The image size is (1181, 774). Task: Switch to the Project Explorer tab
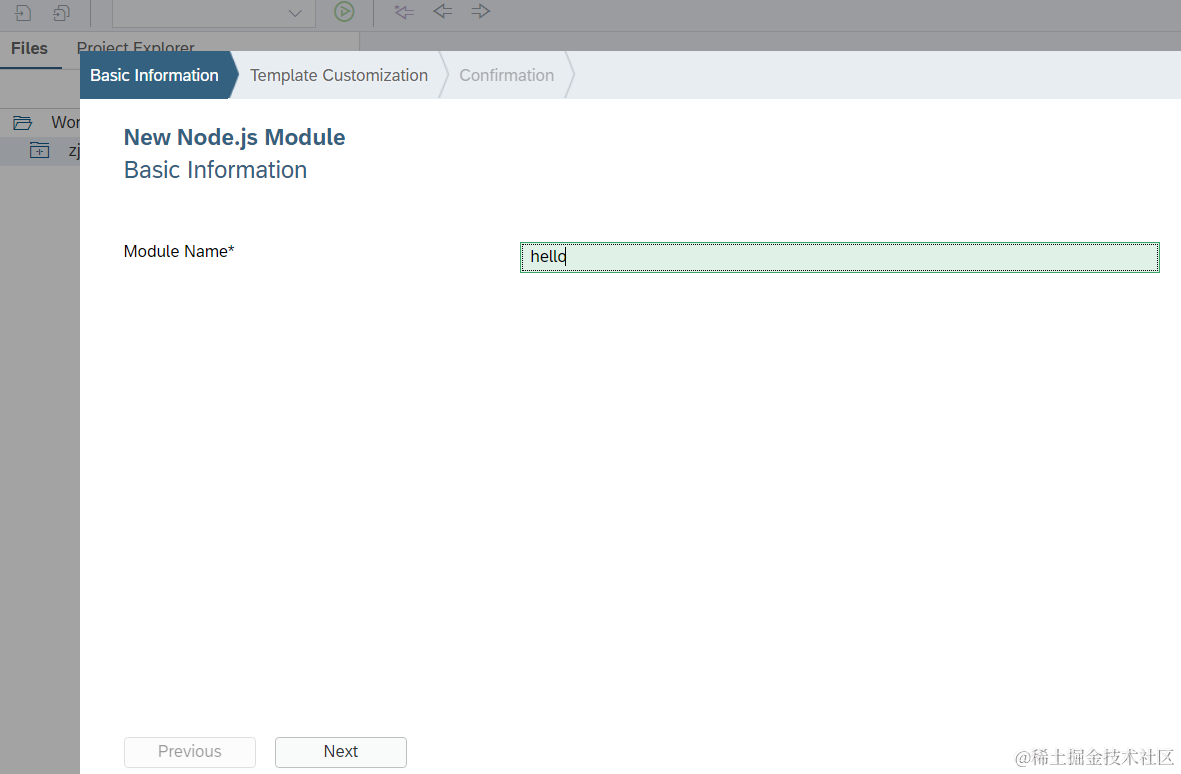[x=136, y=47]
